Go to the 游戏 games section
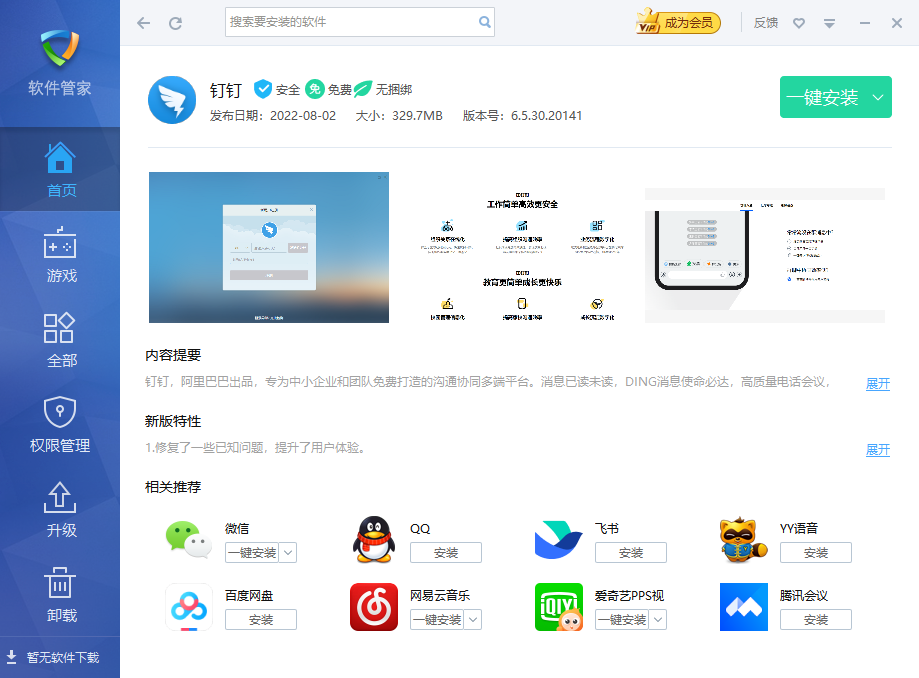Image resolution: width=919 pixels, height=678 pixels. [60, 254]
